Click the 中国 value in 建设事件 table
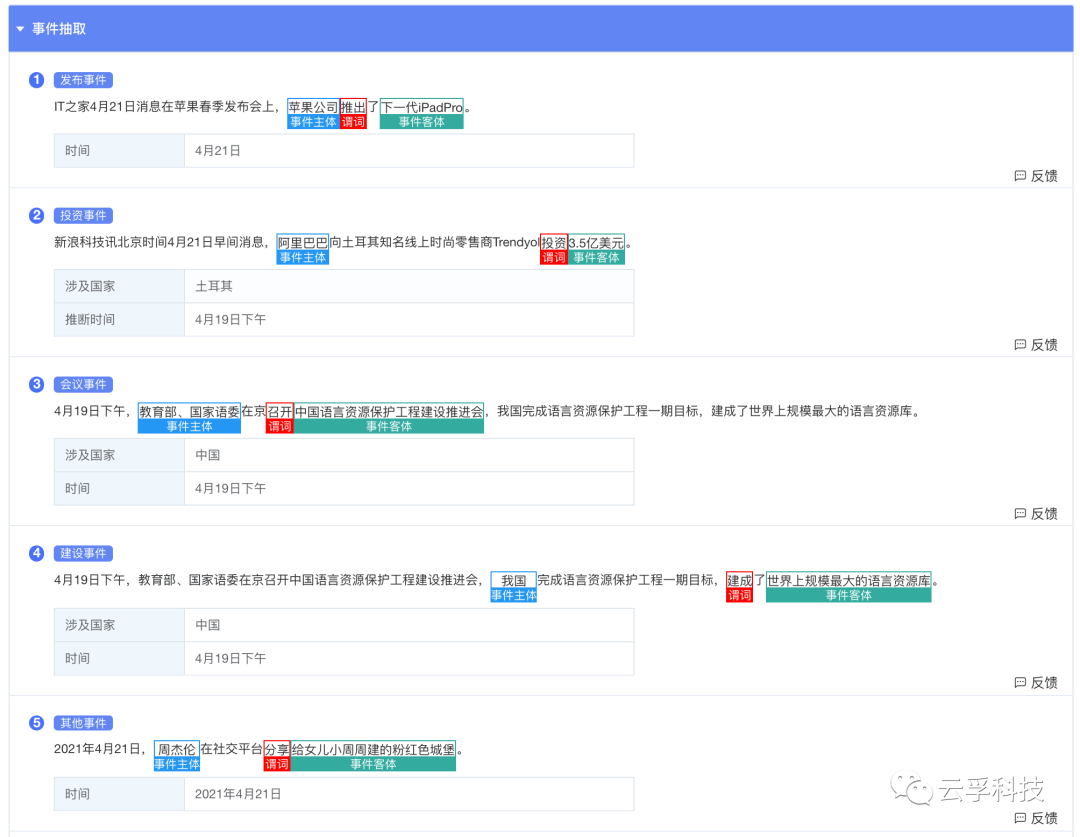The image size is (1080, 837). click(x=207, y=625)
